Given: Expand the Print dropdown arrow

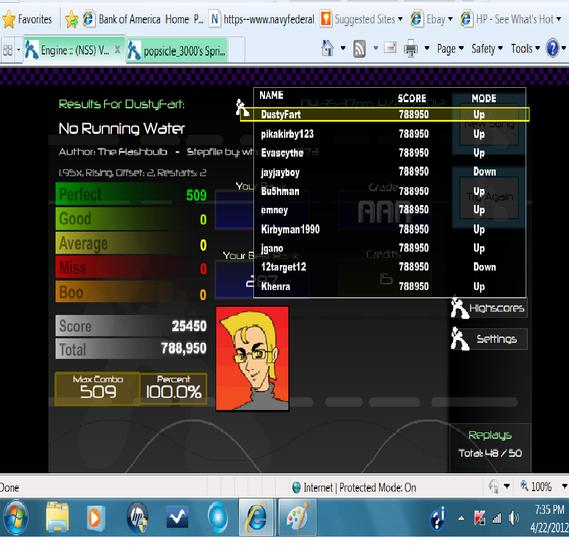Looking at the screenshot, I should (427, 48).
